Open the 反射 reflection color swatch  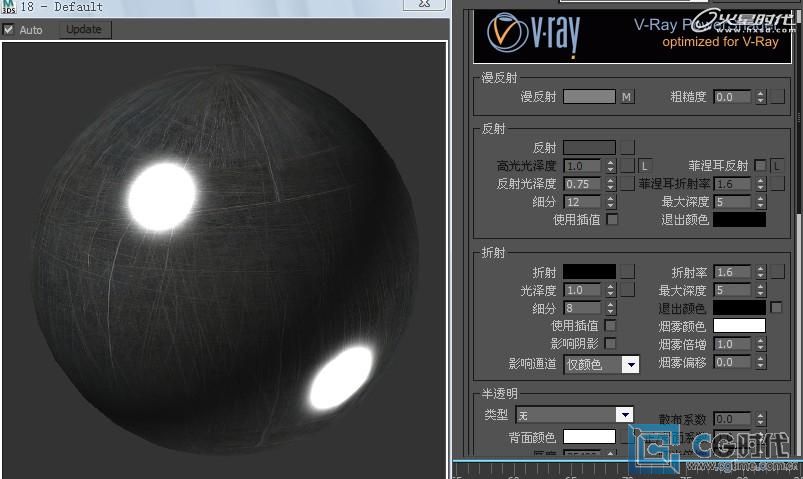tap(589, 148)
